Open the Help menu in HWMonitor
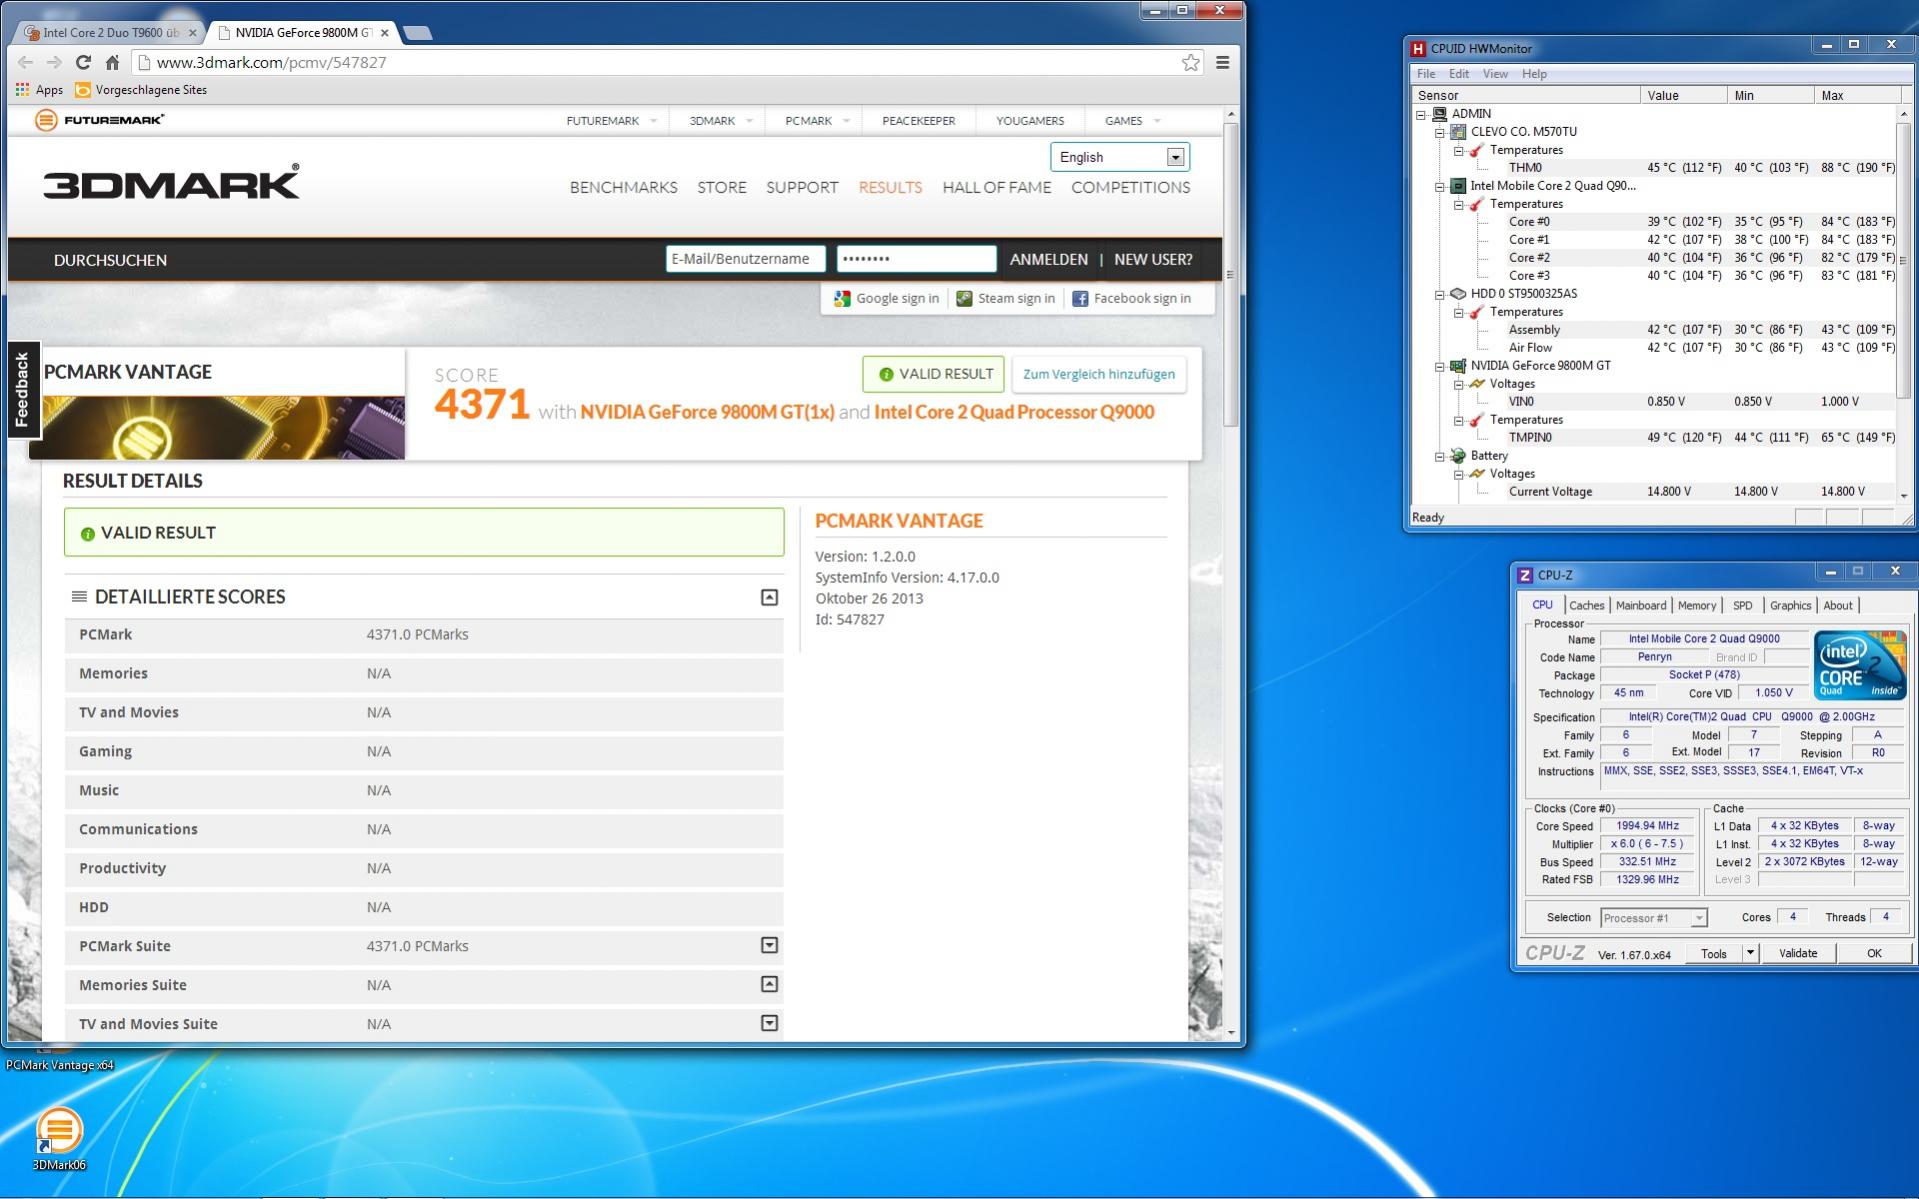1919x1199 pixels. (x=1534, y=74)
